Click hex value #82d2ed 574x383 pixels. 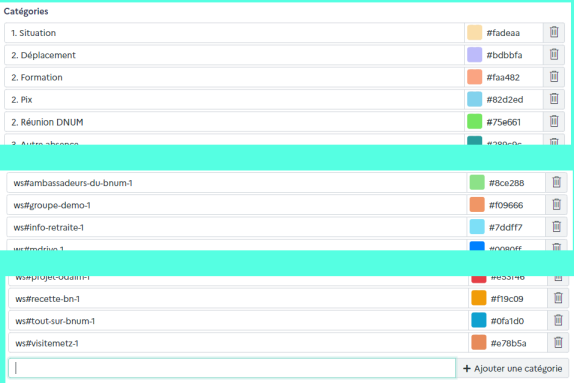pyautogui.click(x=505, y=100)
